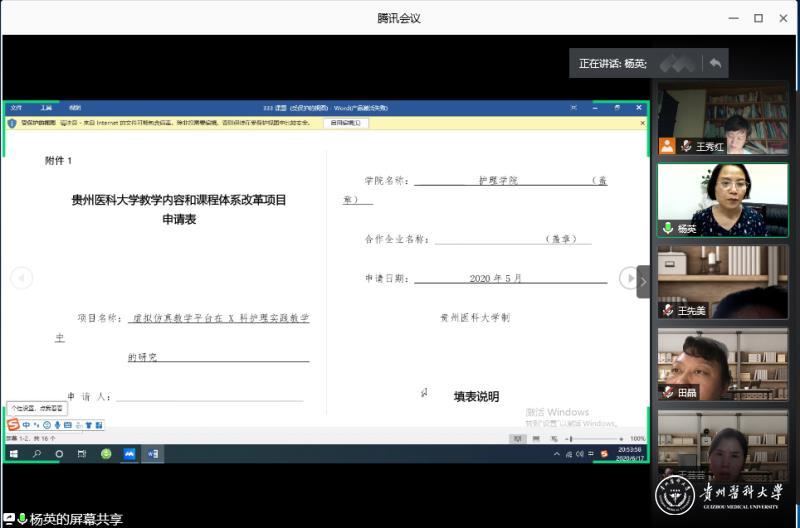The height and width of the screenshot is (528, 800).
Task: Expand hidden system tray icons chevron
Action: [557, 454]
